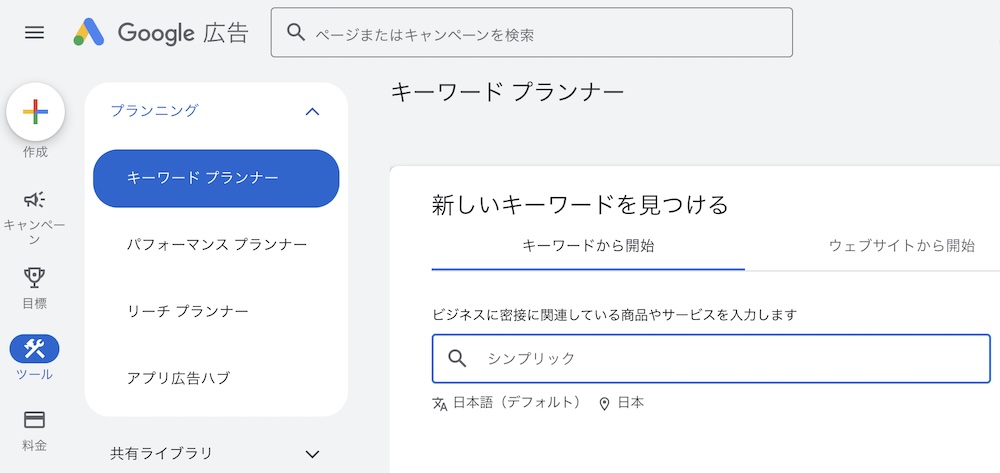The width and height of the screenshot is (1000, 473).
Task: Open the hamburger main menu
Action: (x=35, y=32)
